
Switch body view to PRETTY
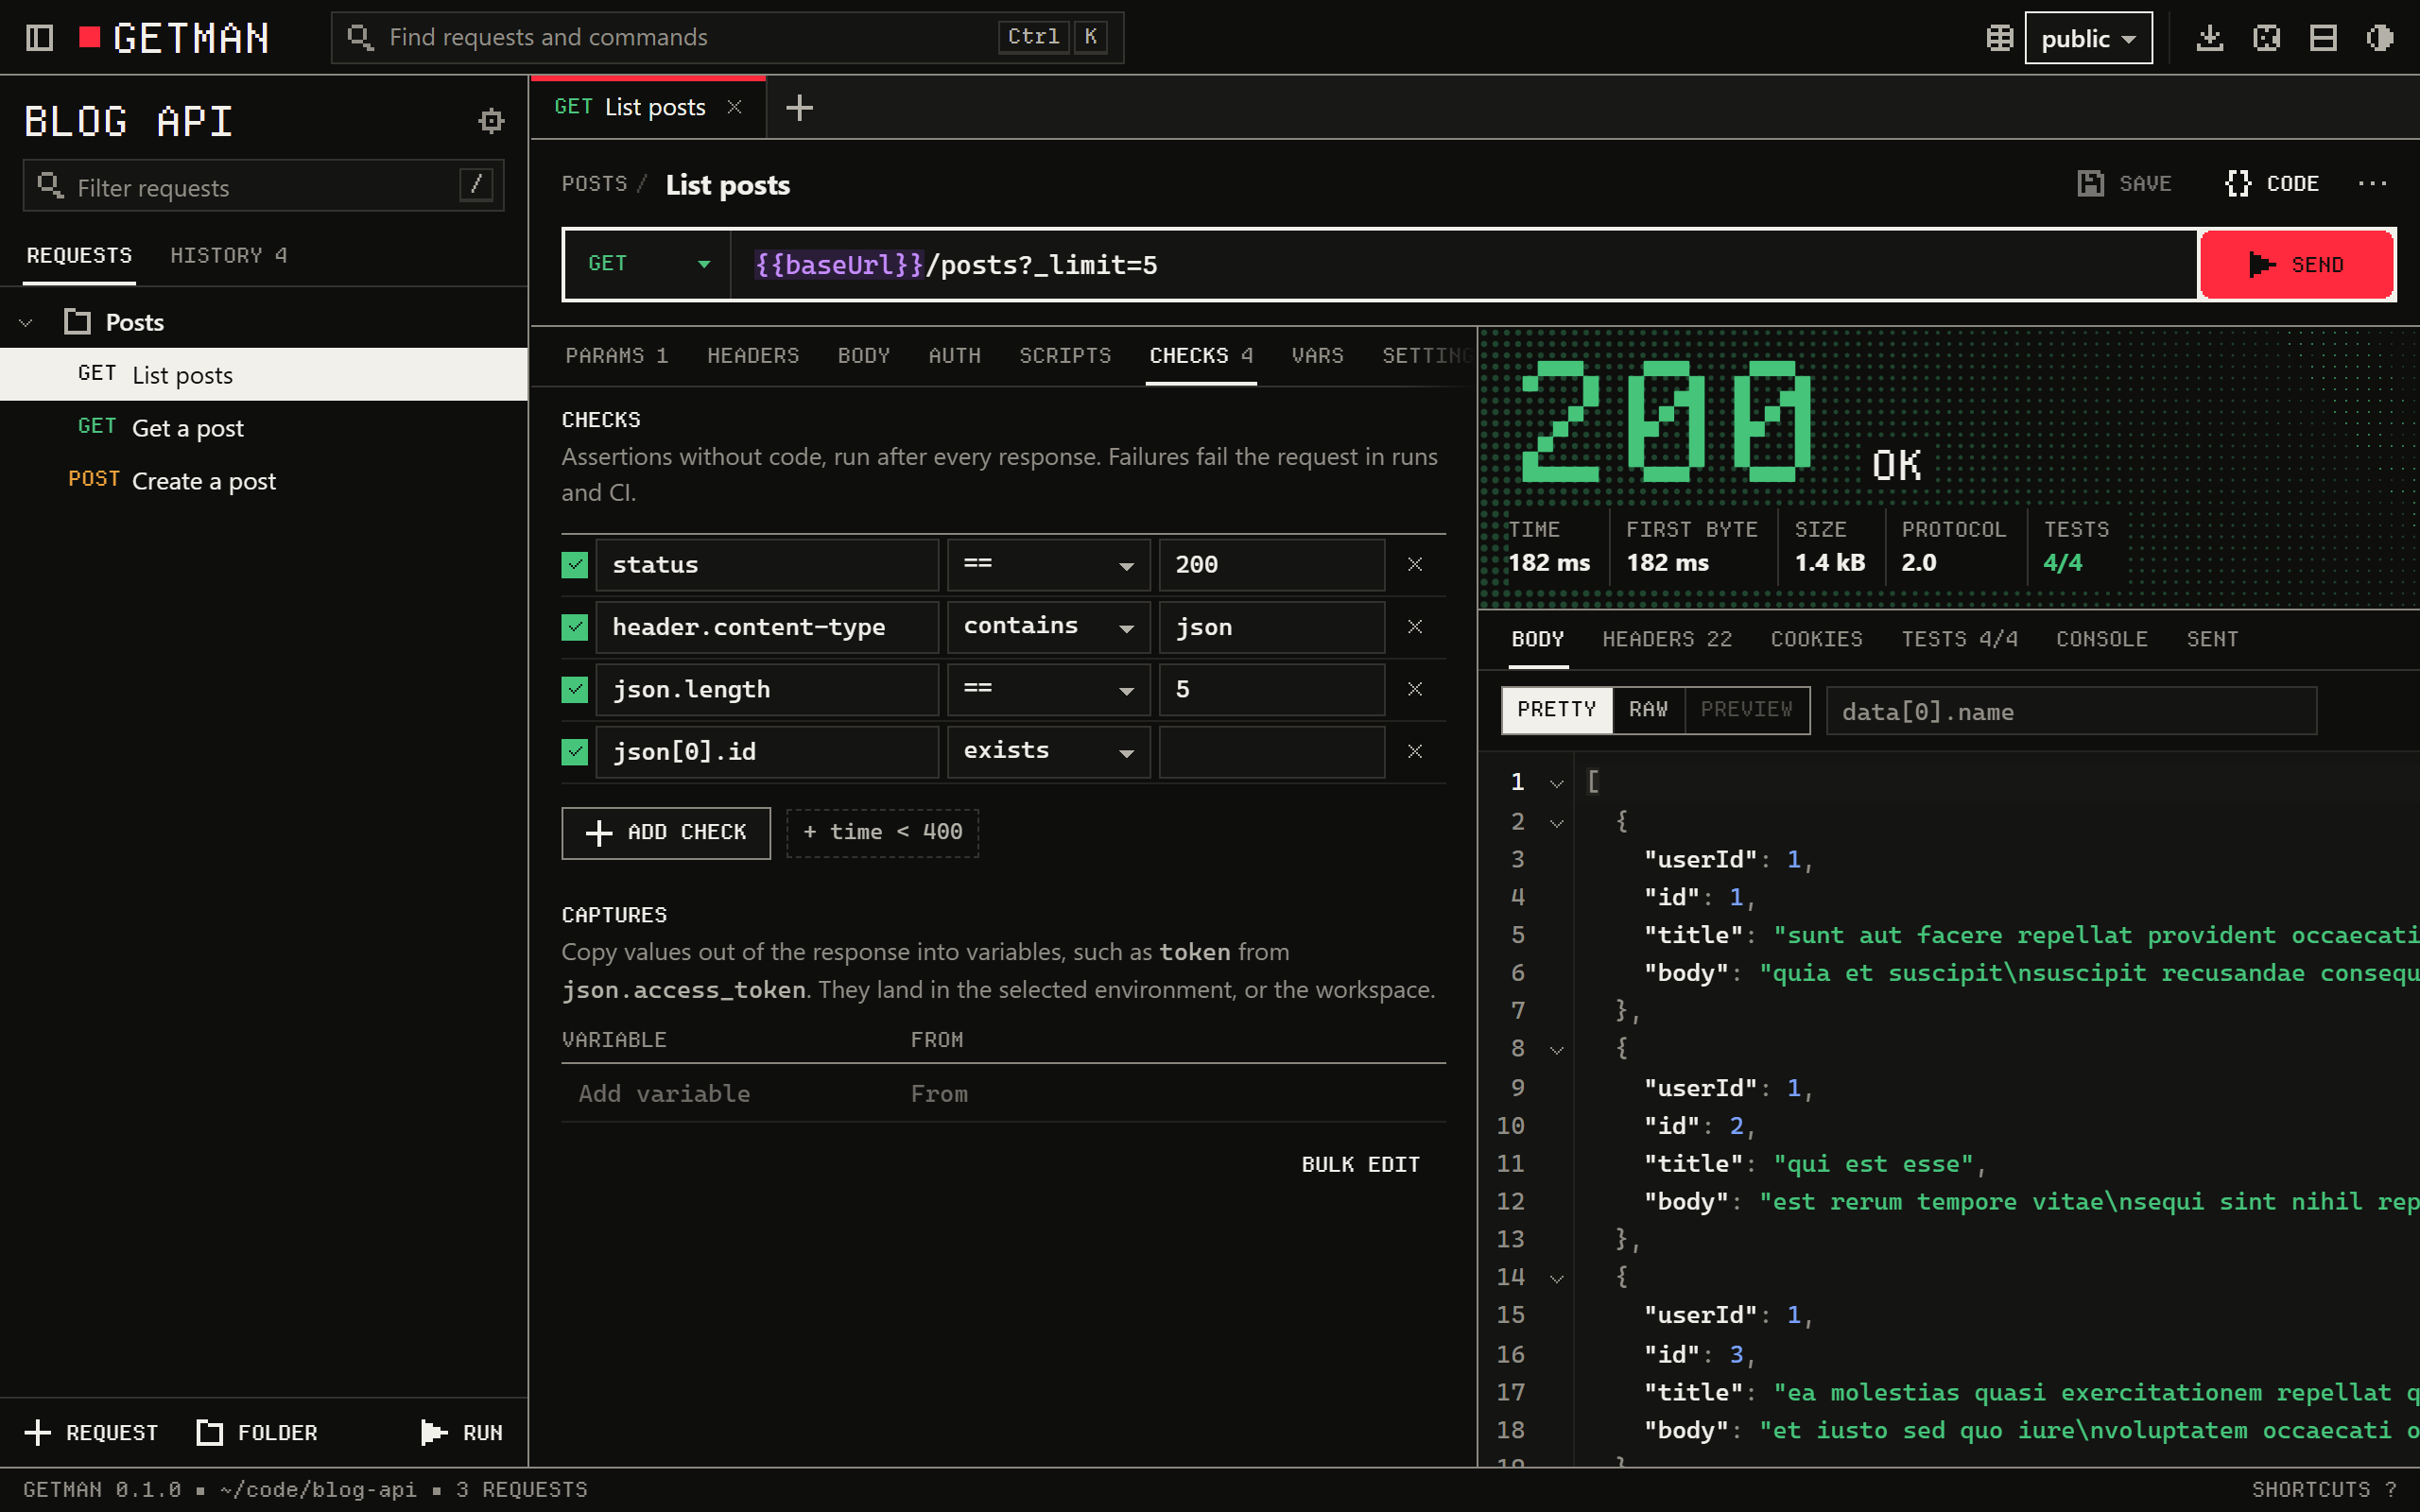[x=1556, y=710]
